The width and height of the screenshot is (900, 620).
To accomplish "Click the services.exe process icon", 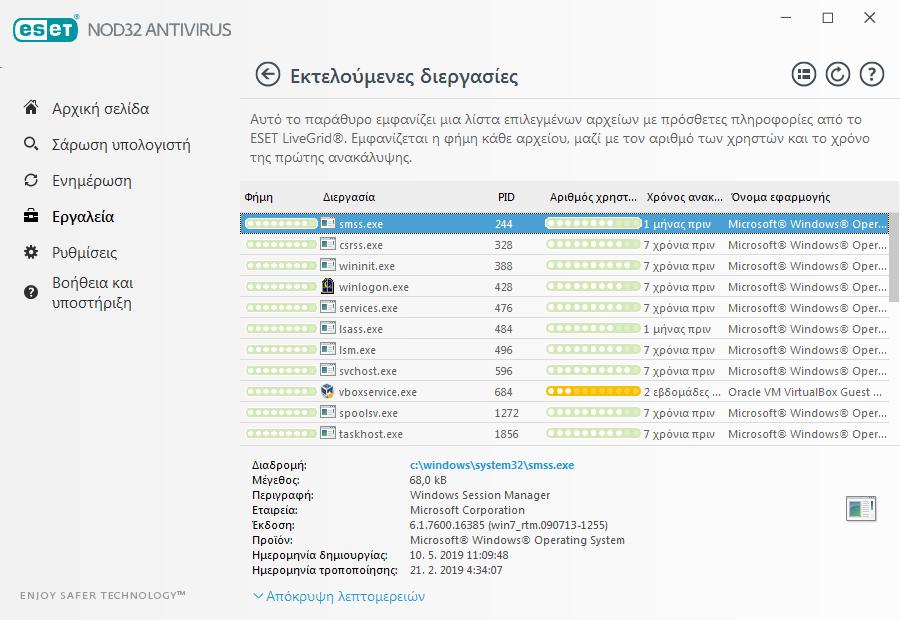I will tap(328, 307).
